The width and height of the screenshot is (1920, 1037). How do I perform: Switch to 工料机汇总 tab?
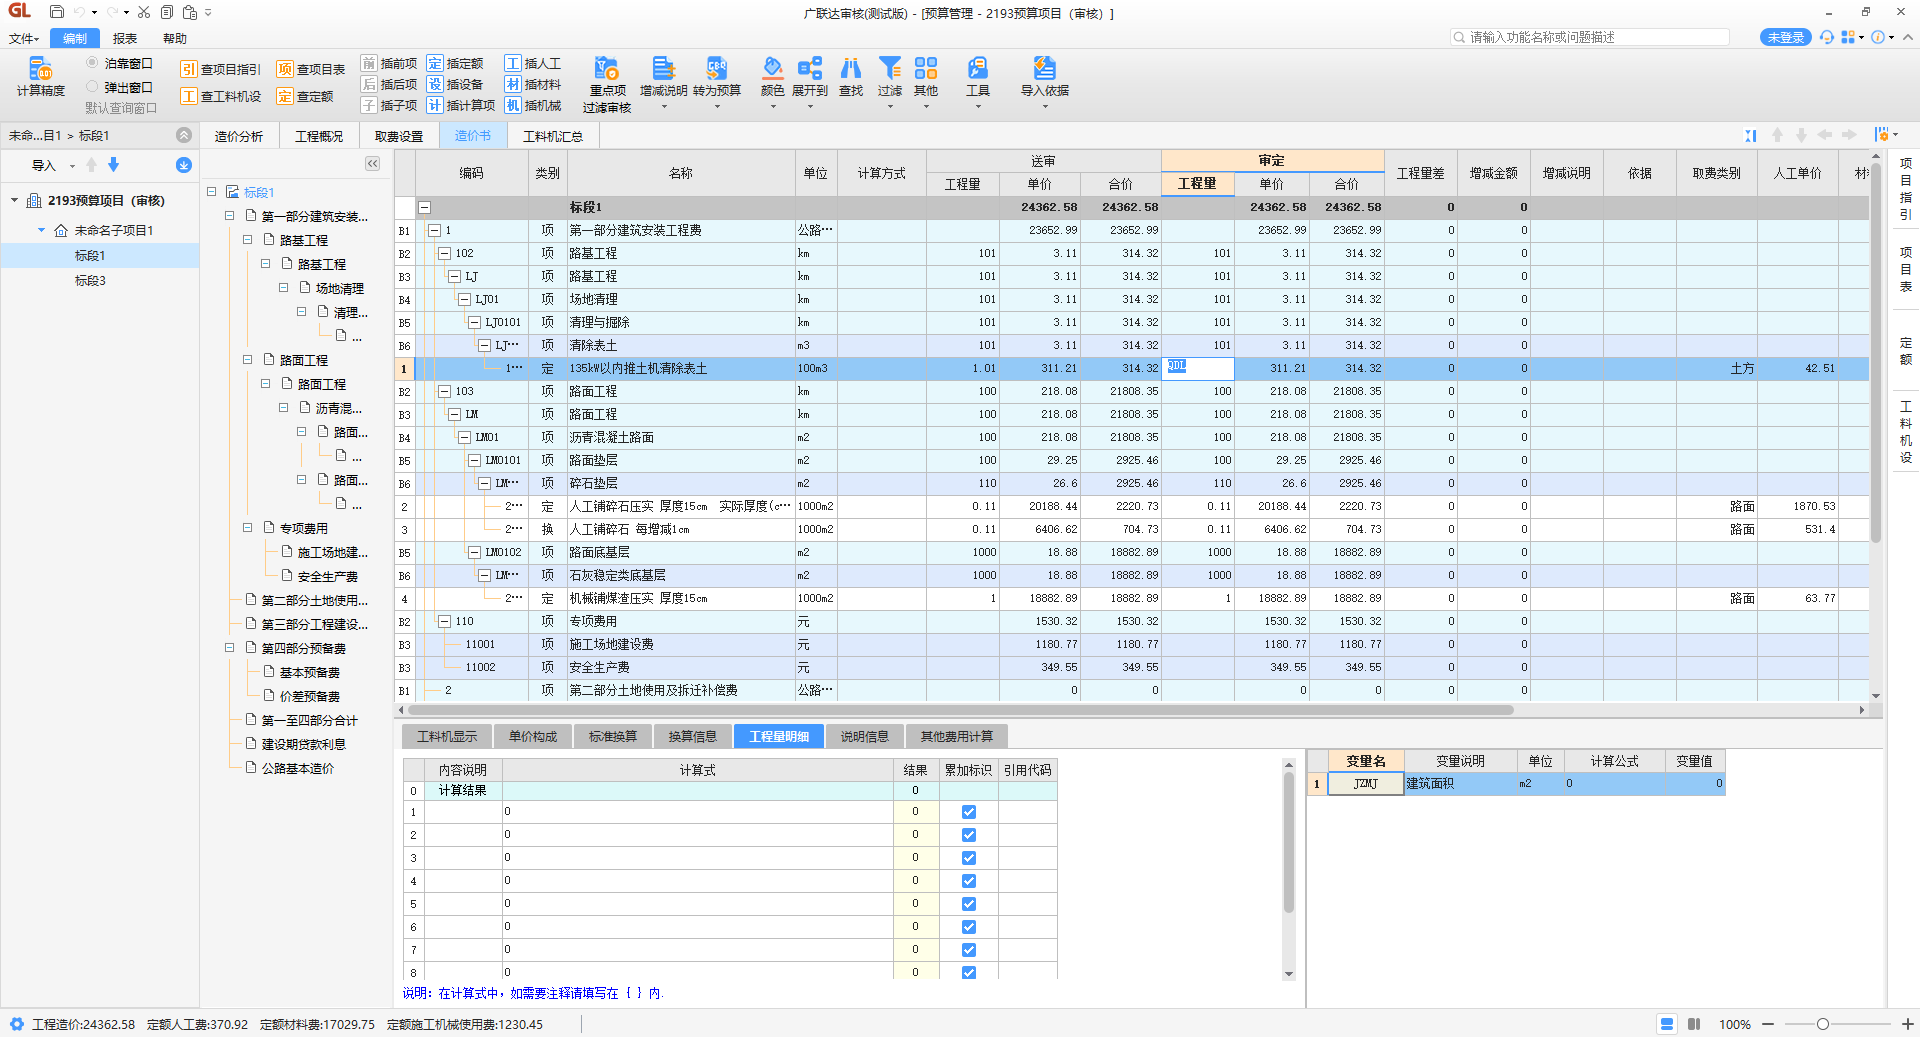(x=553, y=136)
